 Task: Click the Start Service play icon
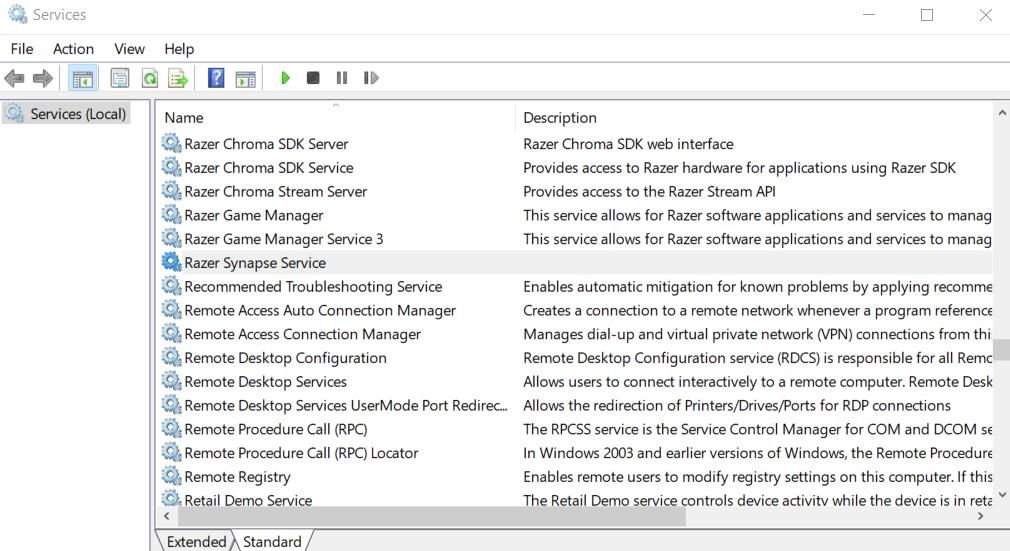click(285, 78)
